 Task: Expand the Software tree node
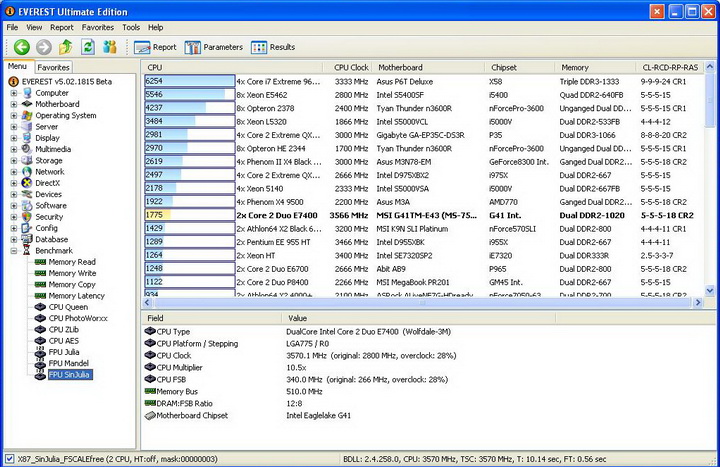coord(14,205)
